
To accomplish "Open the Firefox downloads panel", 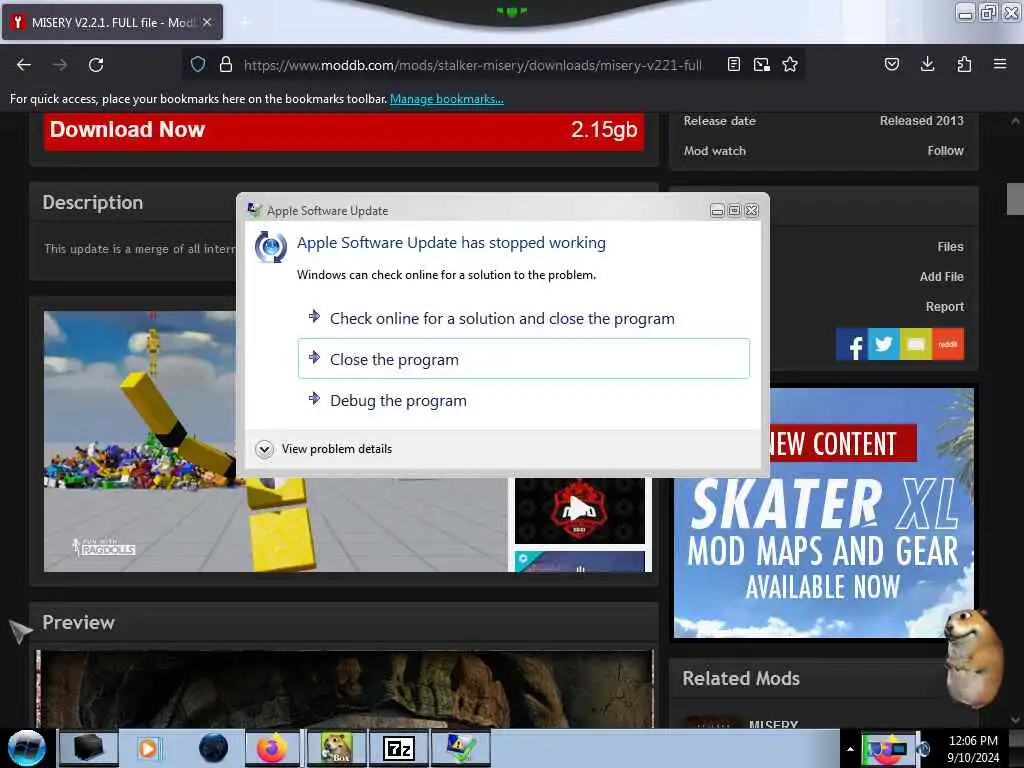I will [927, 64].
